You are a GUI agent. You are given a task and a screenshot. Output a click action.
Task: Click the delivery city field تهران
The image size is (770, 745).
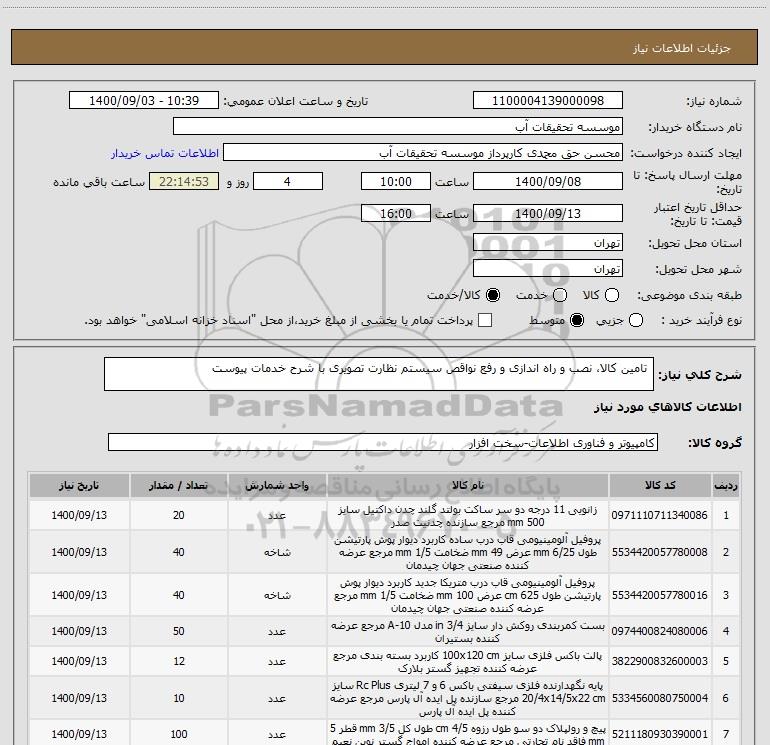(x=548, y=268)
